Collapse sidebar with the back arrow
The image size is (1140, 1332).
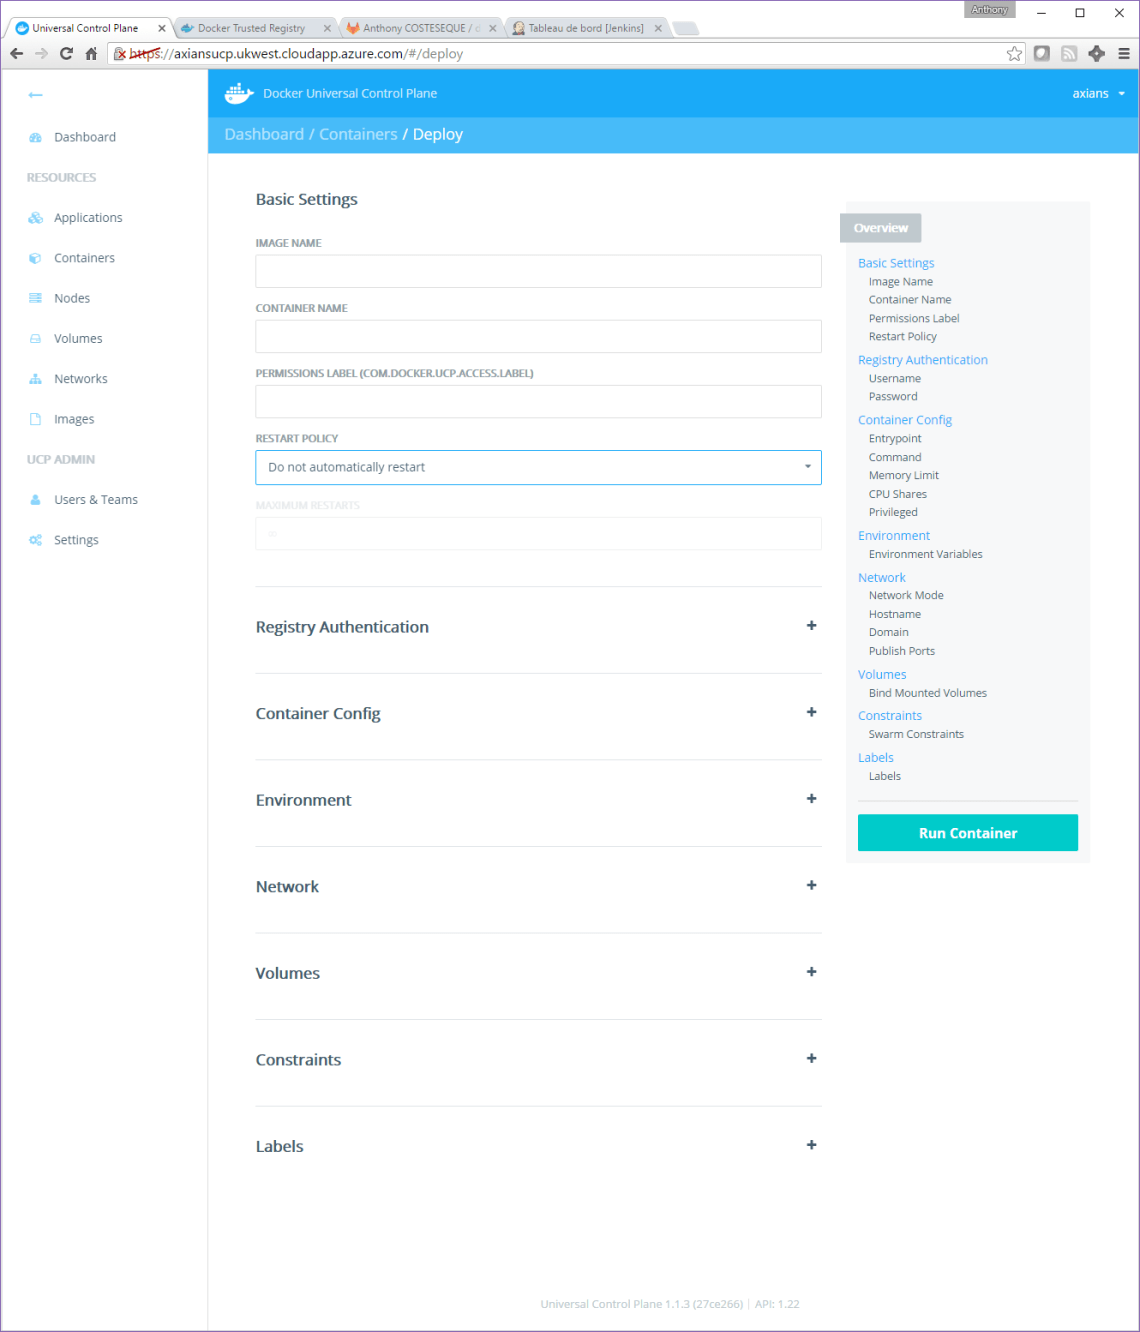(x=36, y=95)
